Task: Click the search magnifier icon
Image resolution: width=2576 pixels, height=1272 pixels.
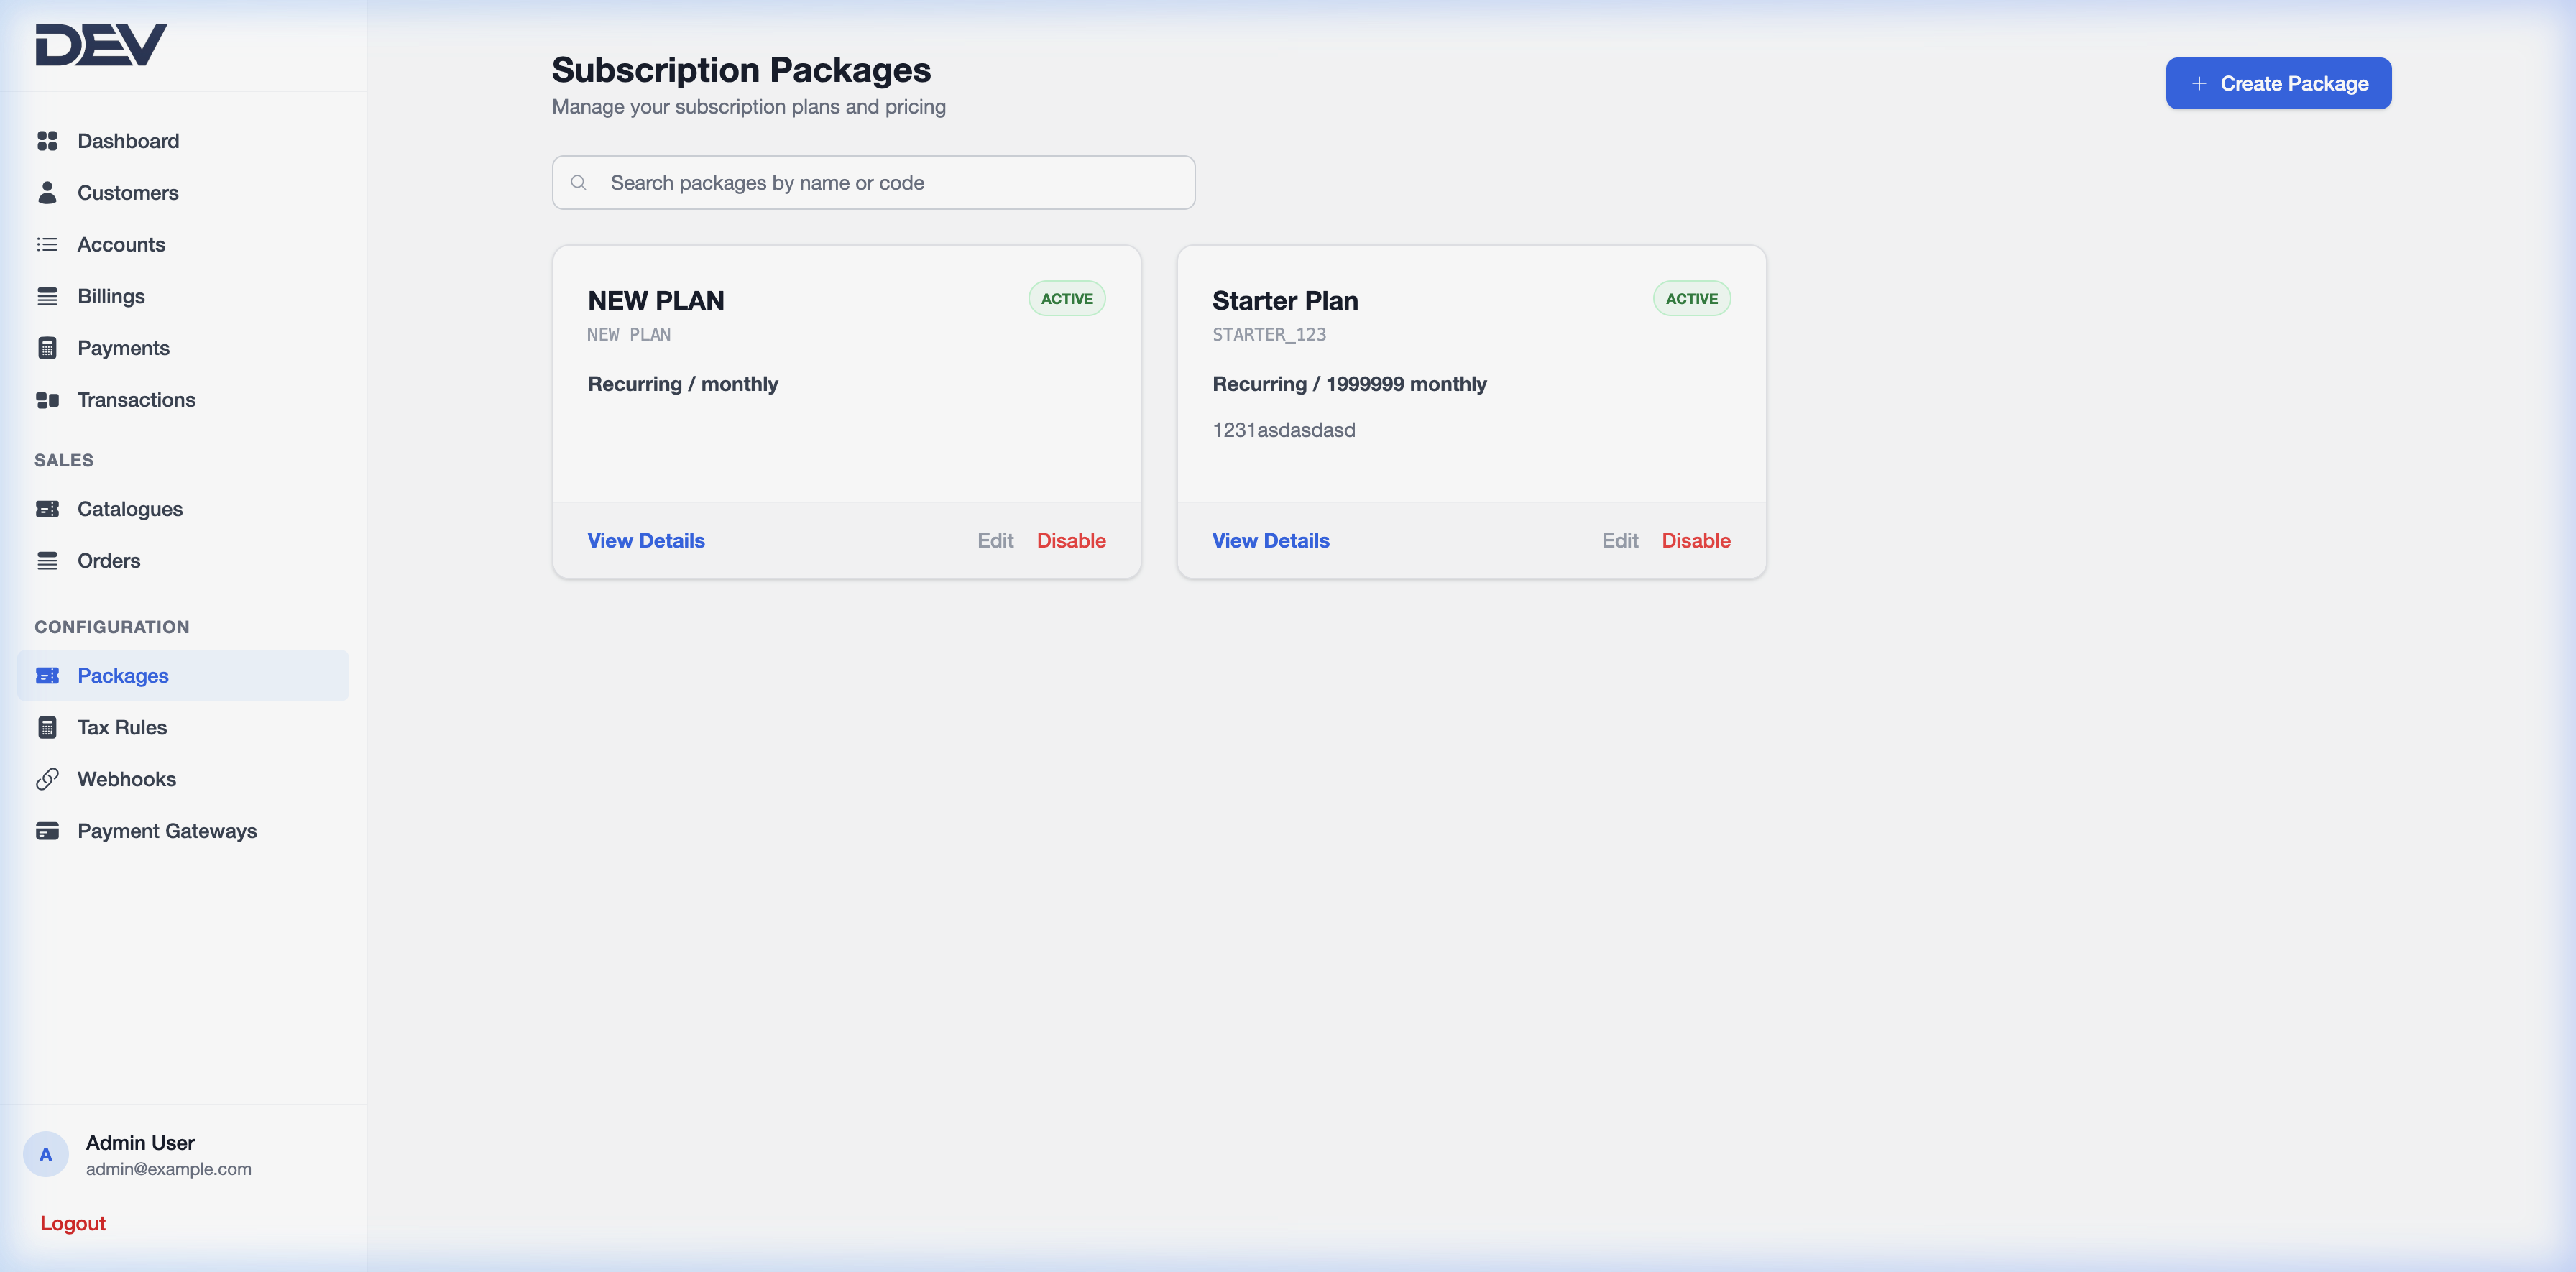Action: [x=579, y=182]
